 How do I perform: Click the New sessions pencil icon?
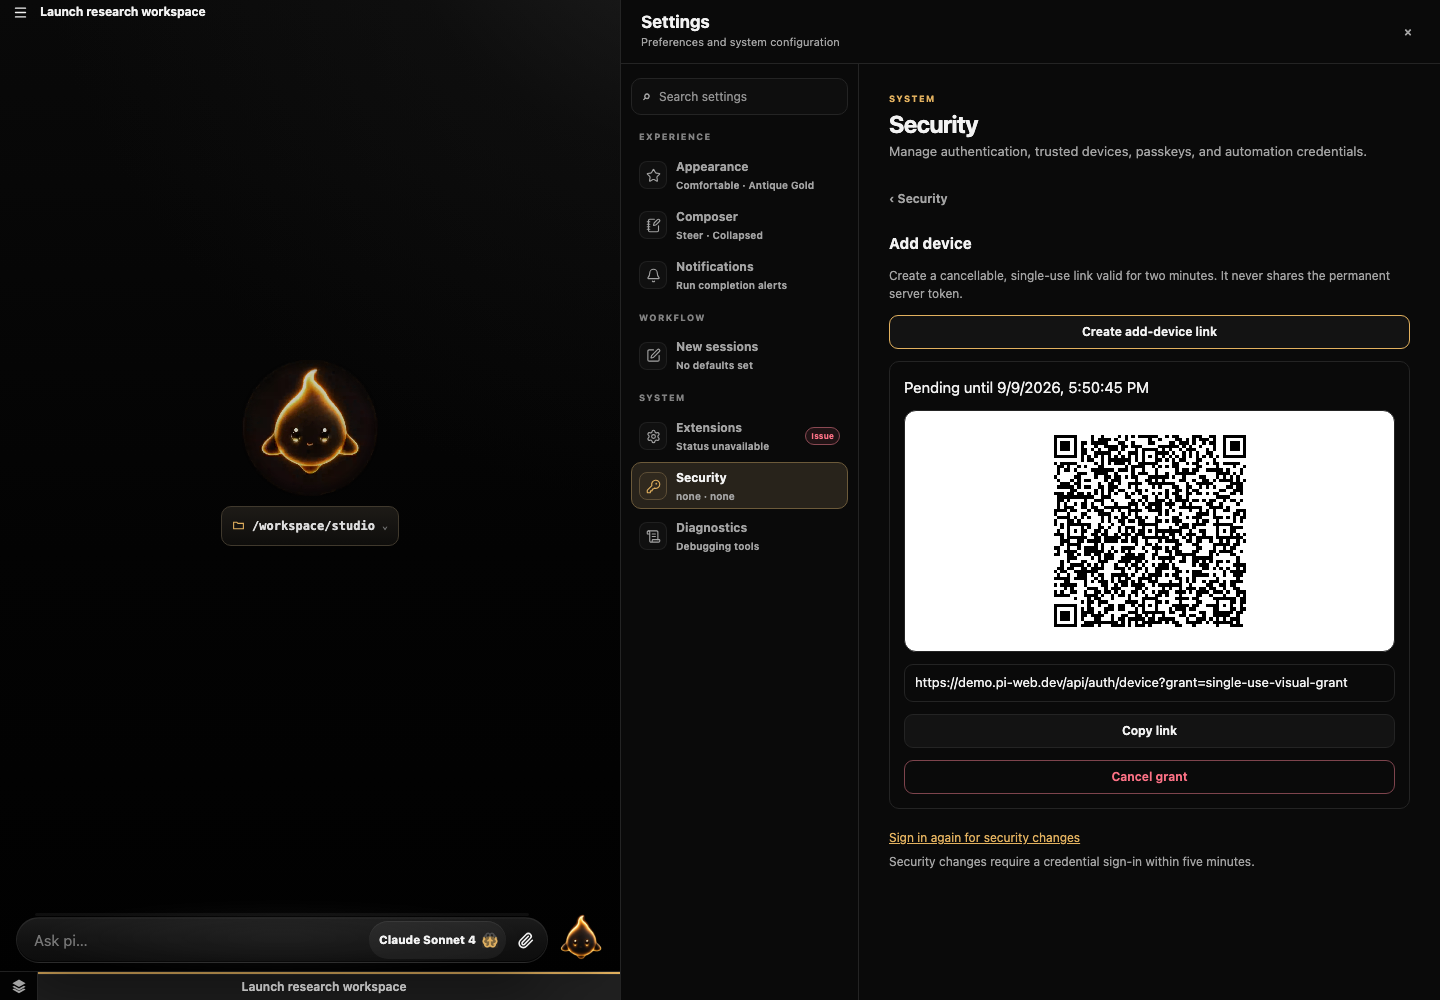pos(653,355)
